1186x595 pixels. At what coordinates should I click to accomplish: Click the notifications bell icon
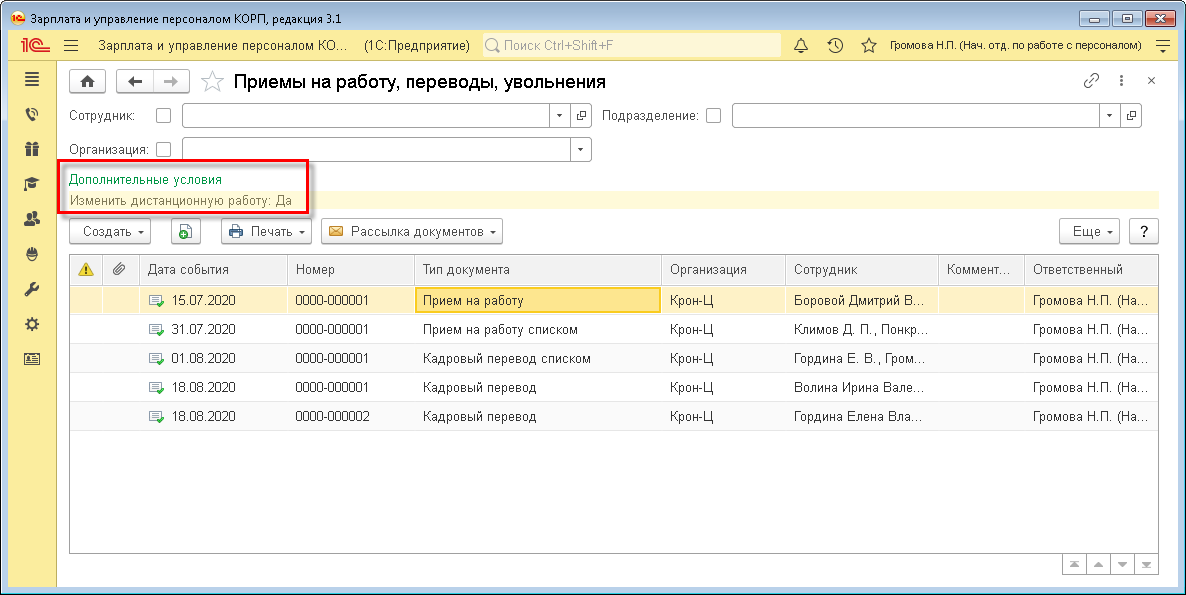coord(800,45)
